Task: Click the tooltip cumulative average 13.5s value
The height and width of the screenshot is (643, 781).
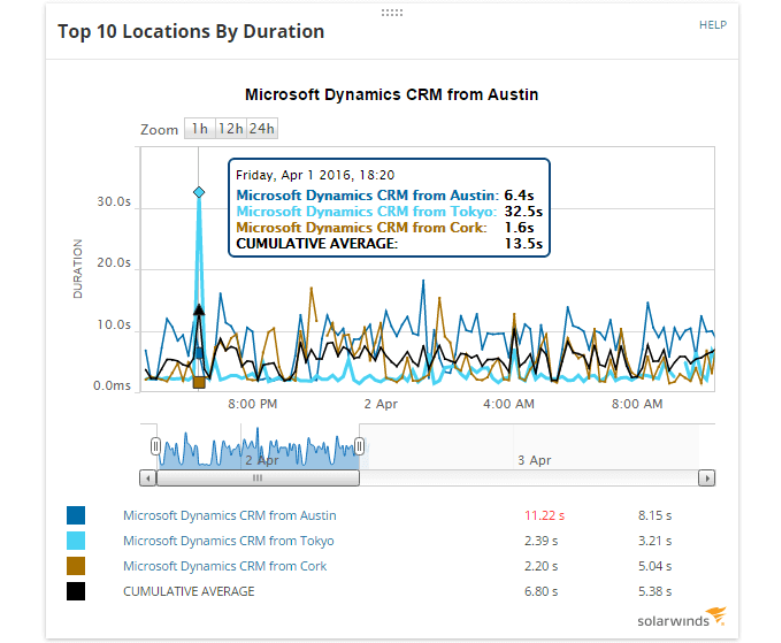Action: (x=523, y=244)
